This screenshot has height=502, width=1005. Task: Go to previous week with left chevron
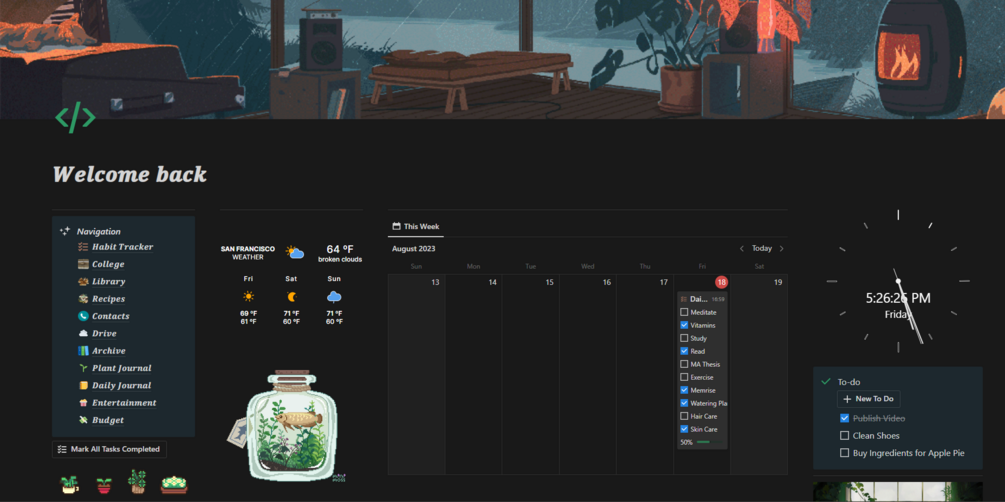(742, 248)
